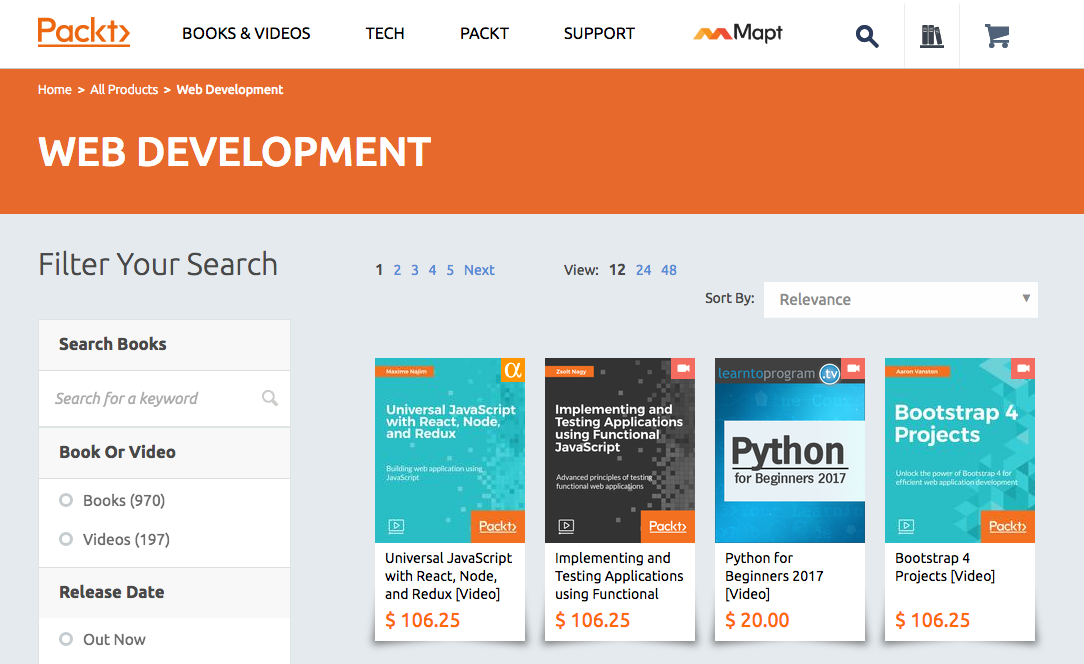
Task: Open the library books icon
Action: tap(931, 35)
